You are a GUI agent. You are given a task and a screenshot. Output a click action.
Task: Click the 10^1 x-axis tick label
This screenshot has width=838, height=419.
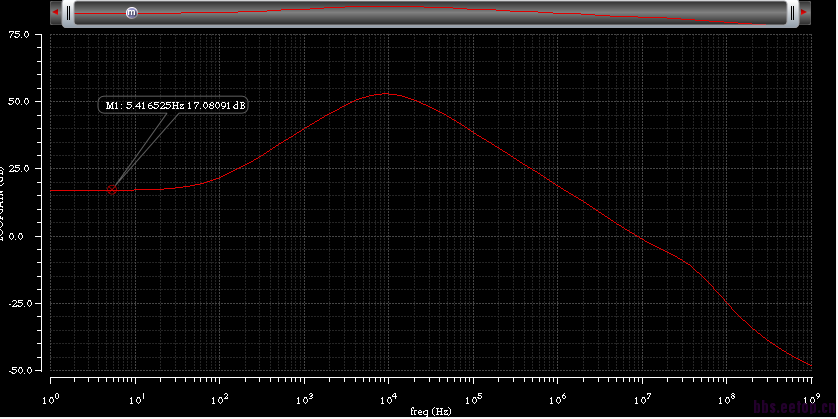136,398
